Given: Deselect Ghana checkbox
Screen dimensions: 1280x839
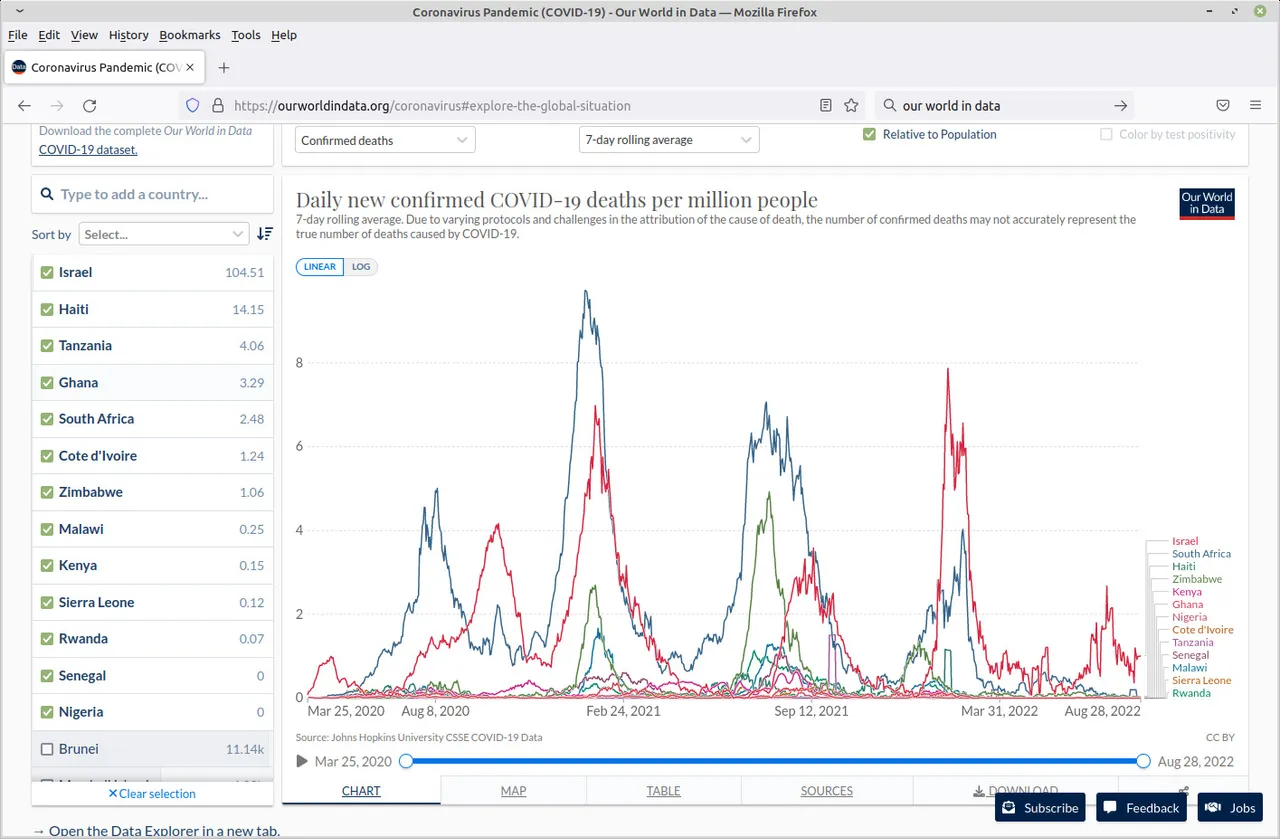Looking at the screenshot, I should point(46,382).
